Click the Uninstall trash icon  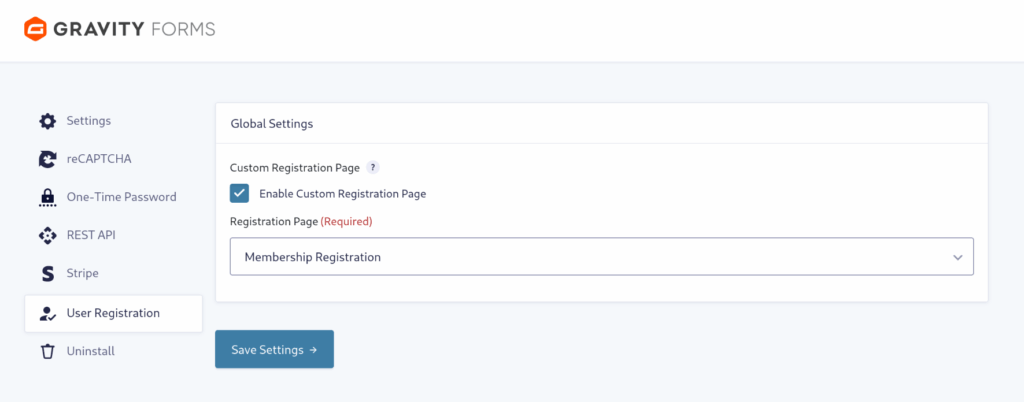(x=47, y=351)
